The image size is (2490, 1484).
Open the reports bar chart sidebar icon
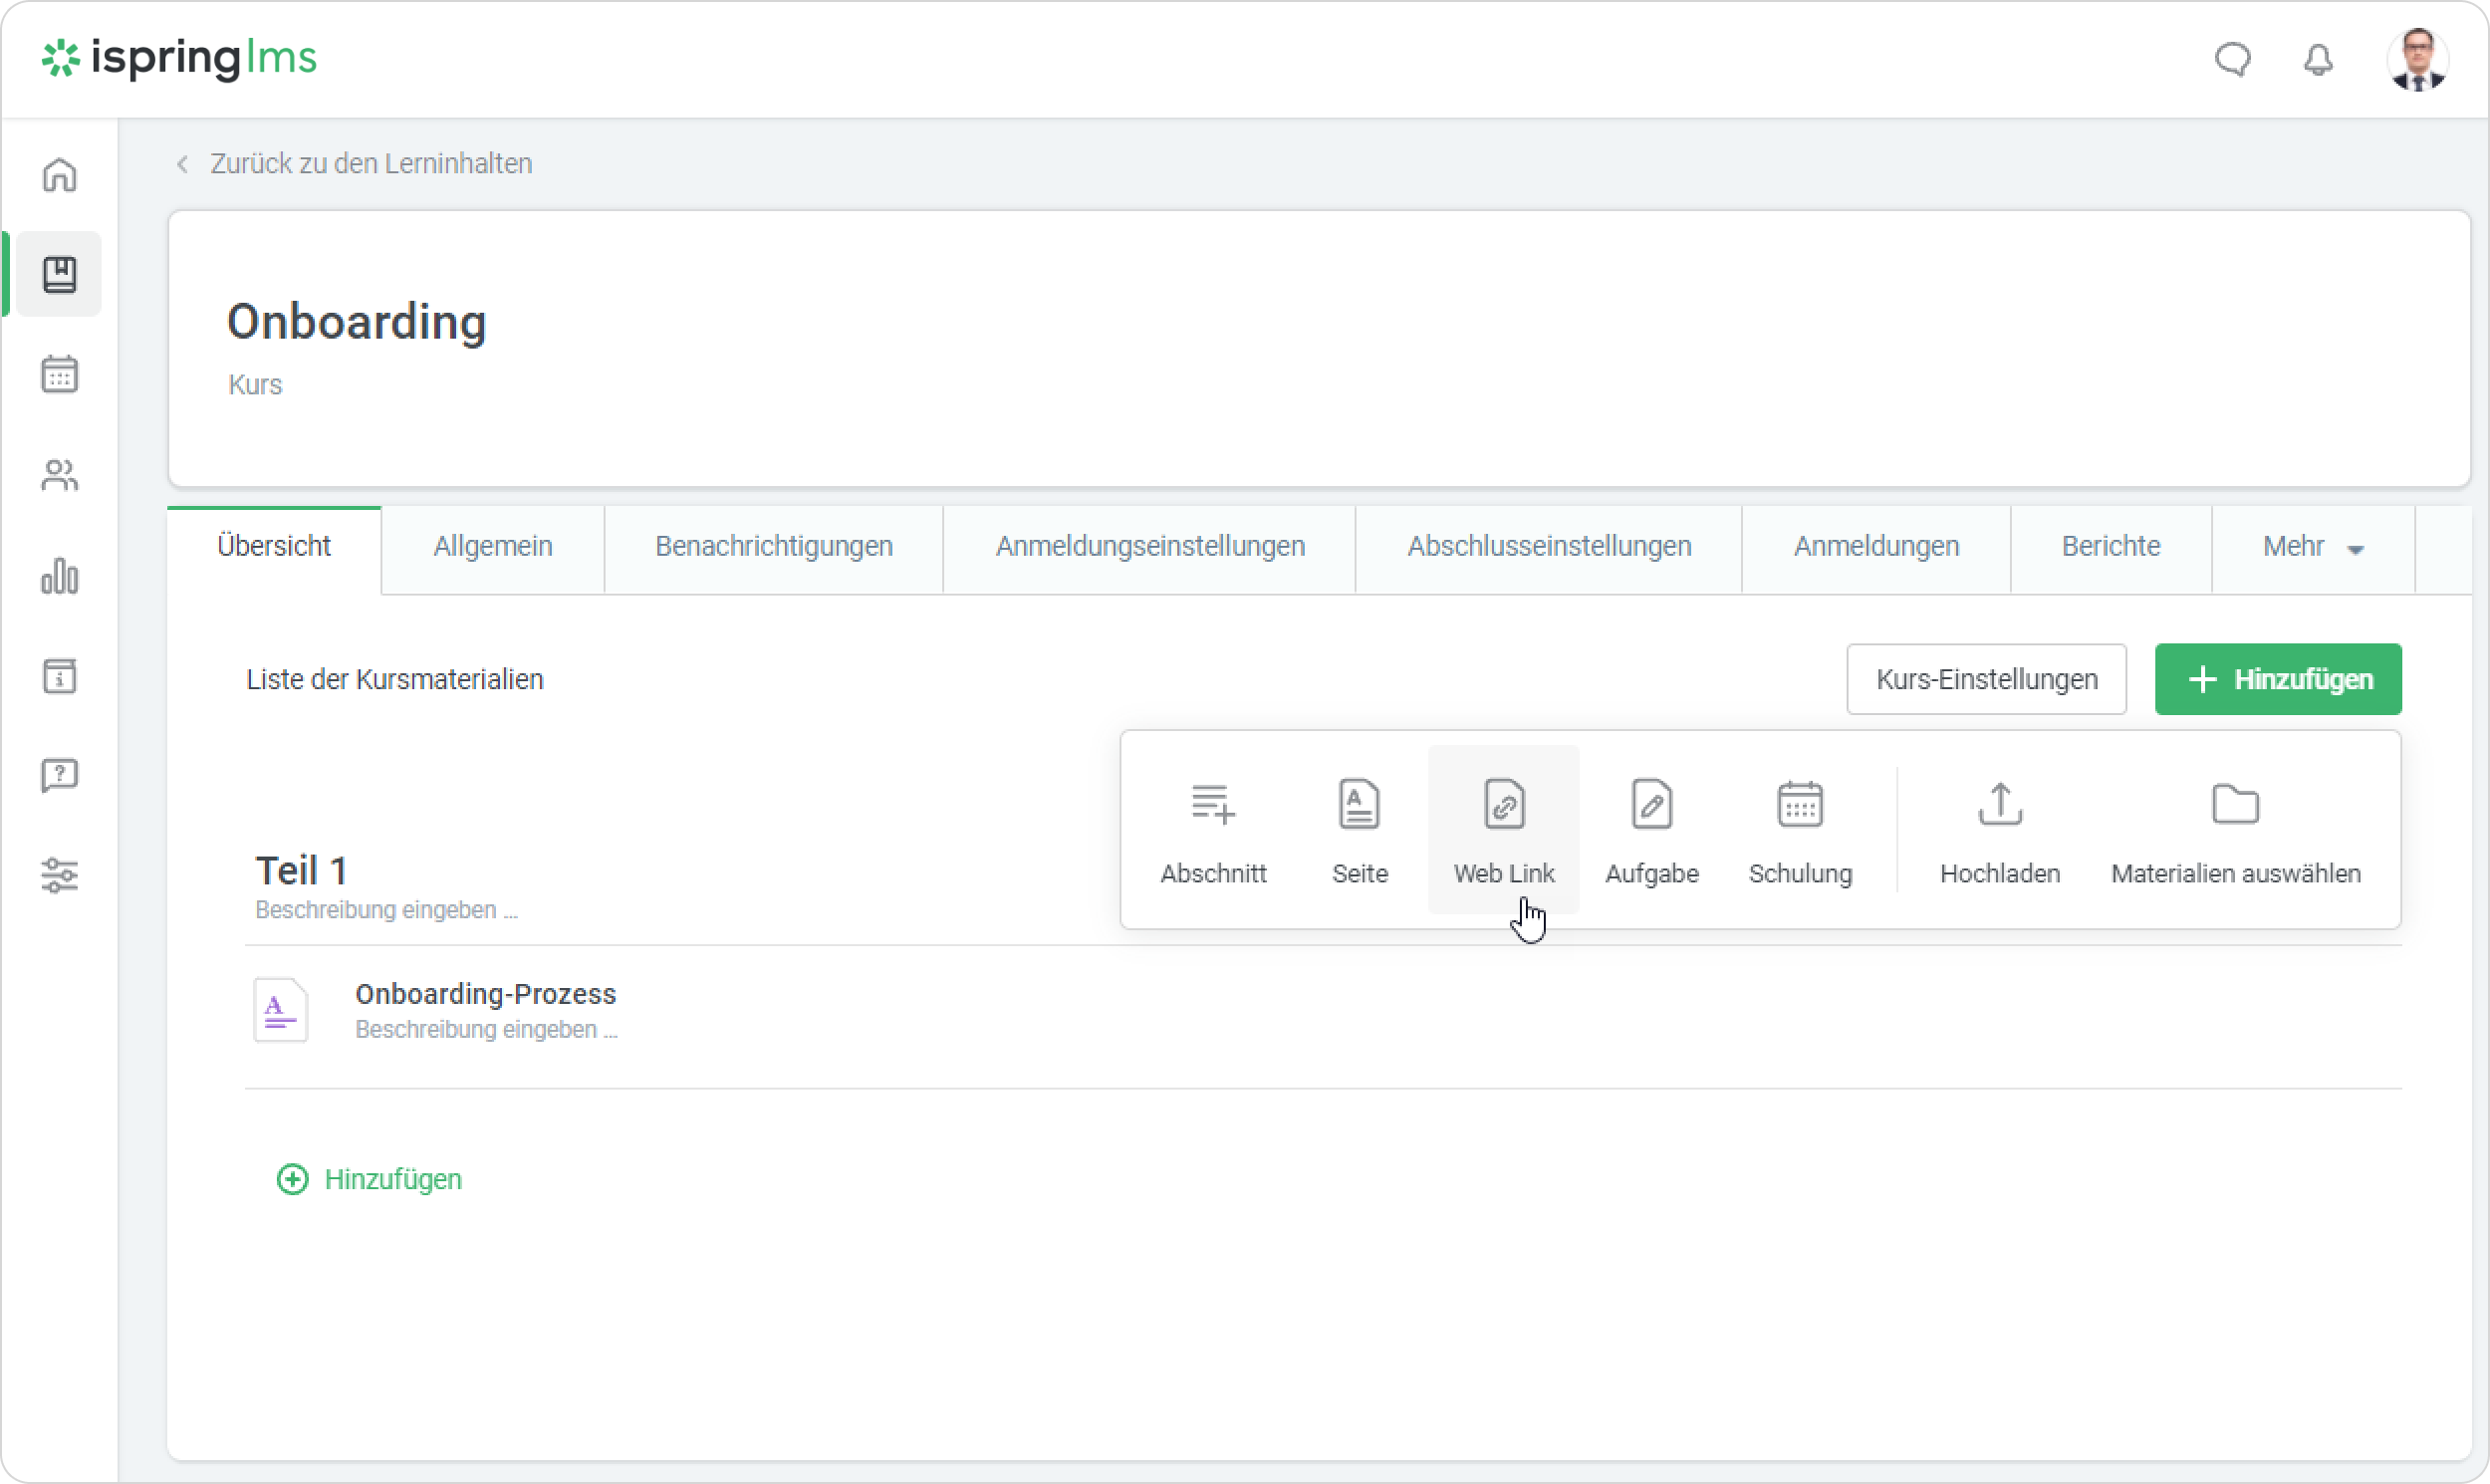[x=59, y=576]
